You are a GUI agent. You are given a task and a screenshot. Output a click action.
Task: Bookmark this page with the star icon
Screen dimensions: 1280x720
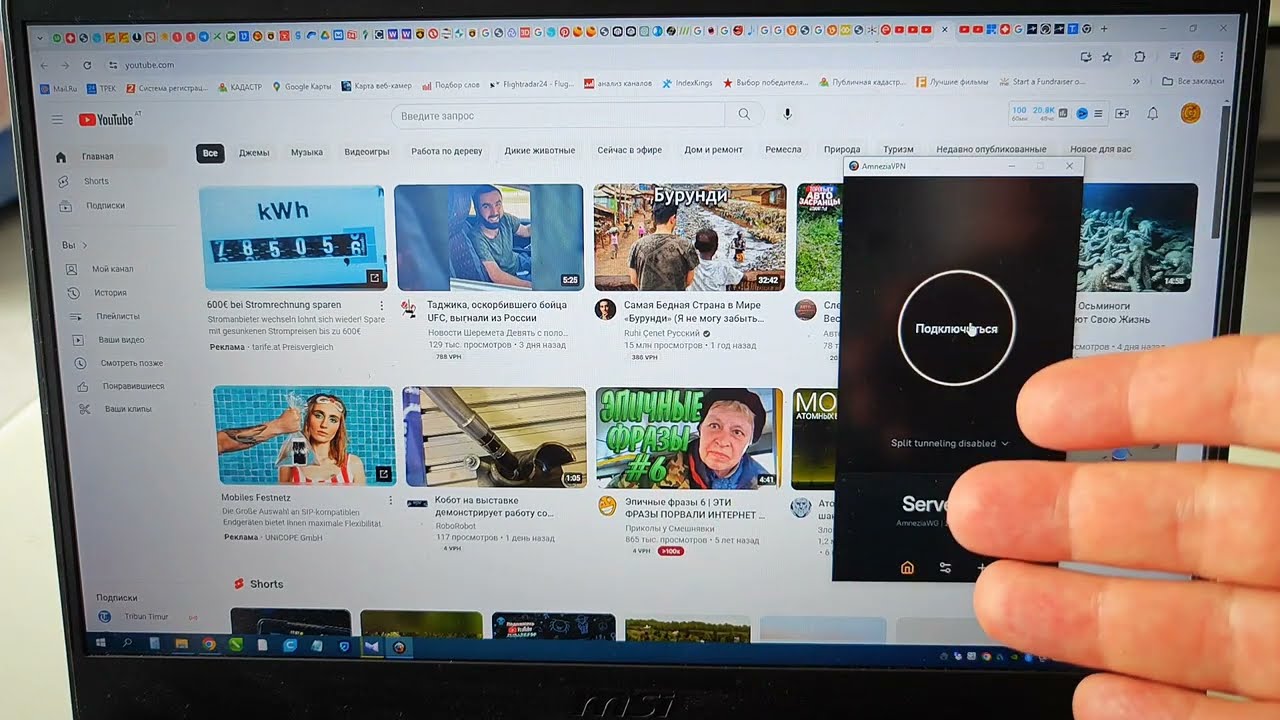[1107, 57]
